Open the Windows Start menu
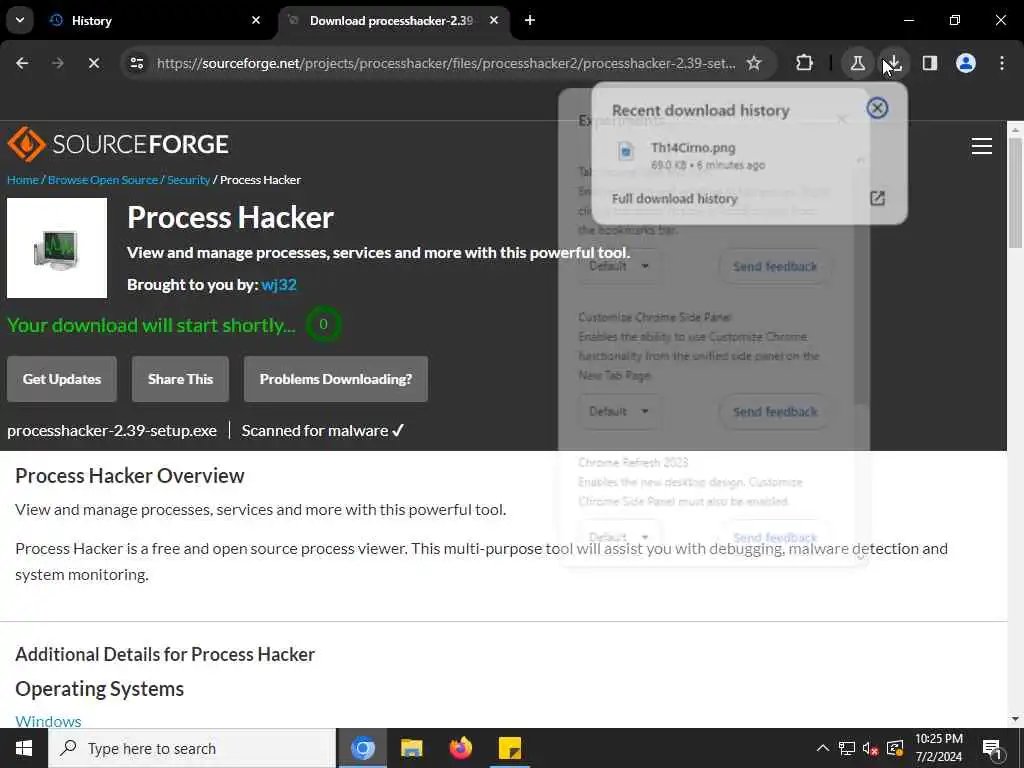The height and width of the screenshot is (768, 1024). [x=24, y=748]
